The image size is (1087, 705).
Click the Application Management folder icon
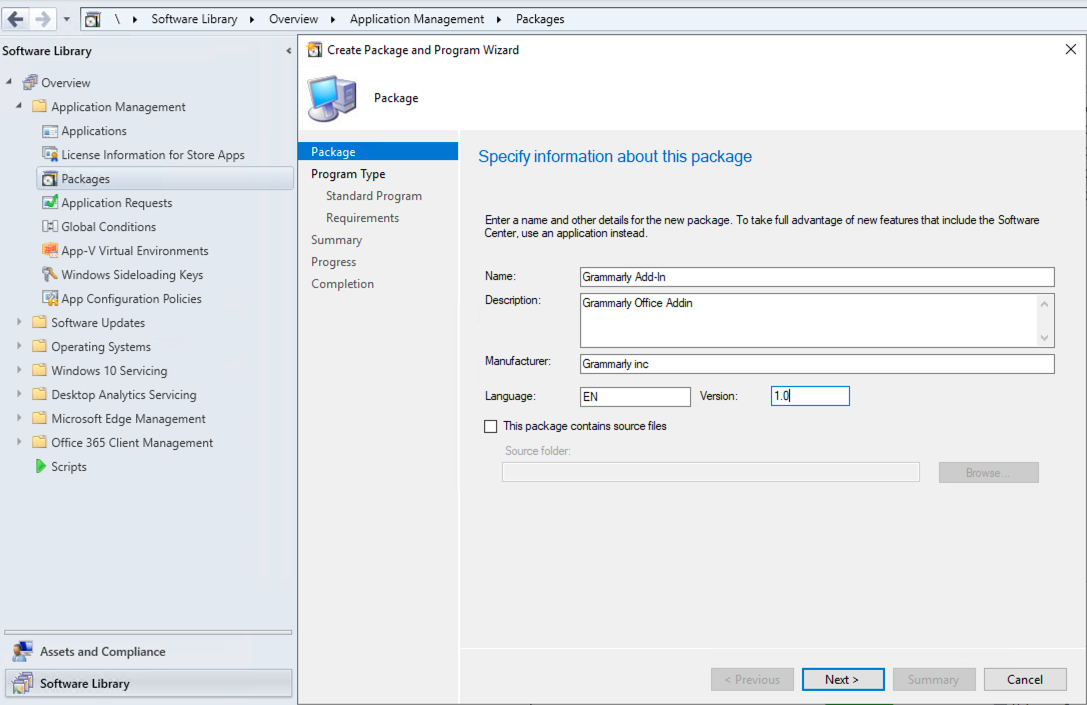click(40, 106)
